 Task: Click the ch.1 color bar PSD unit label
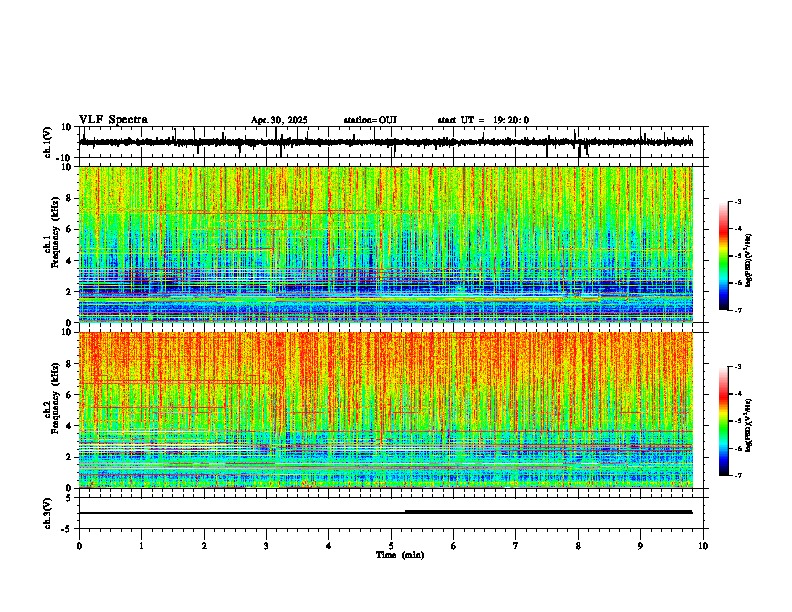point(749,261)
